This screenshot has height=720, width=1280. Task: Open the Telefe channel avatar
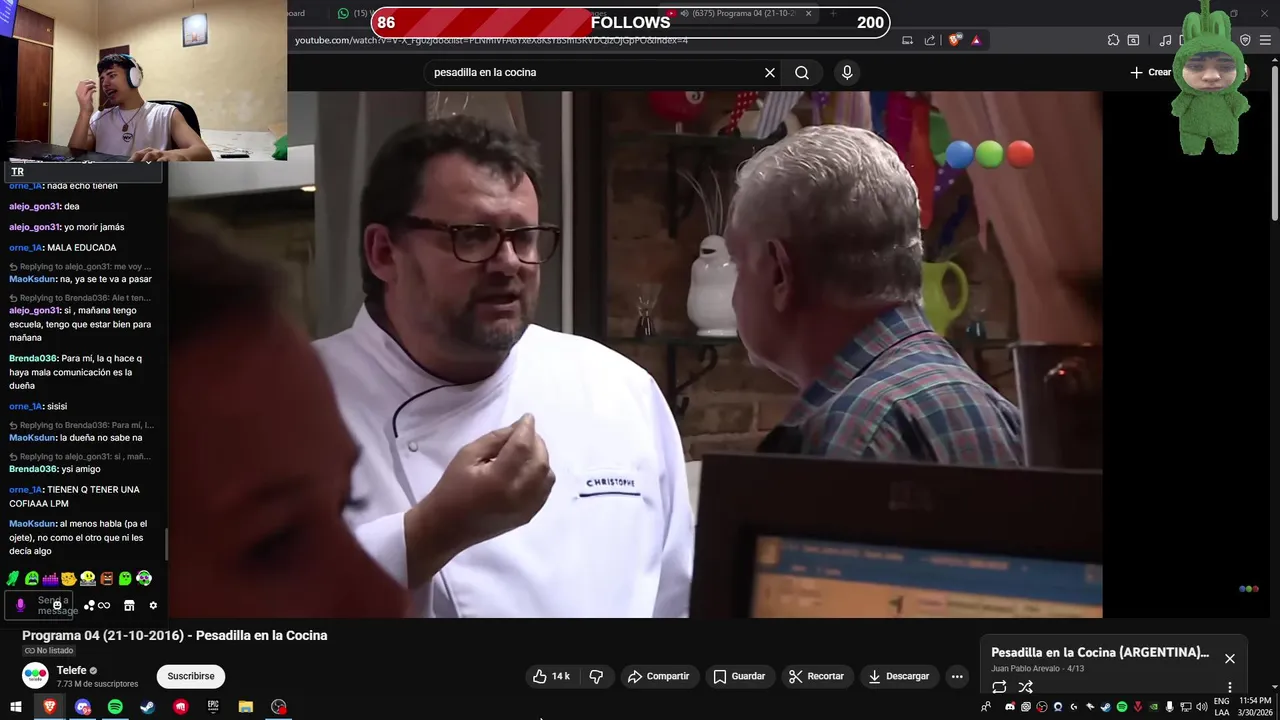tap(35, 676)
